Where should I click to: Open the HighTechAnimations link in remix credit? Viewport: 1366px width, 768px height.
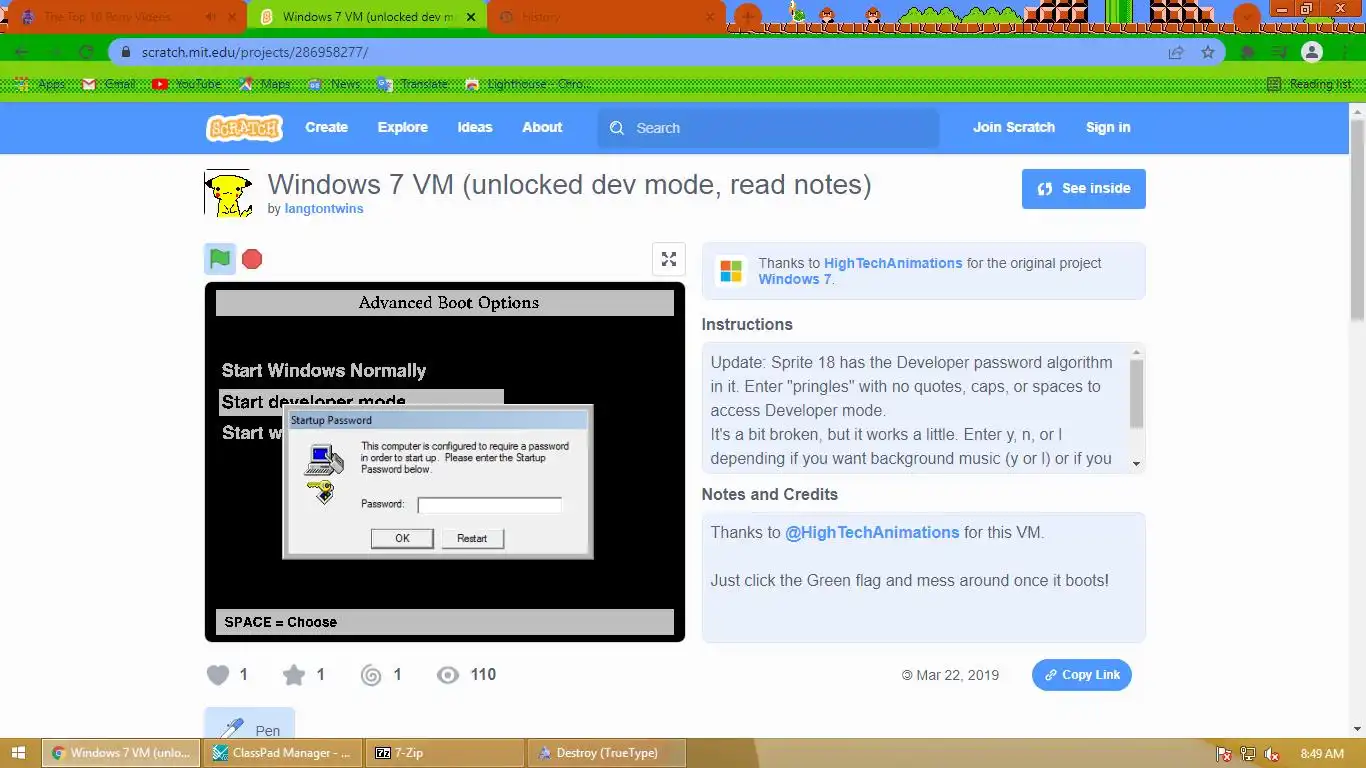tap(893, 263)
